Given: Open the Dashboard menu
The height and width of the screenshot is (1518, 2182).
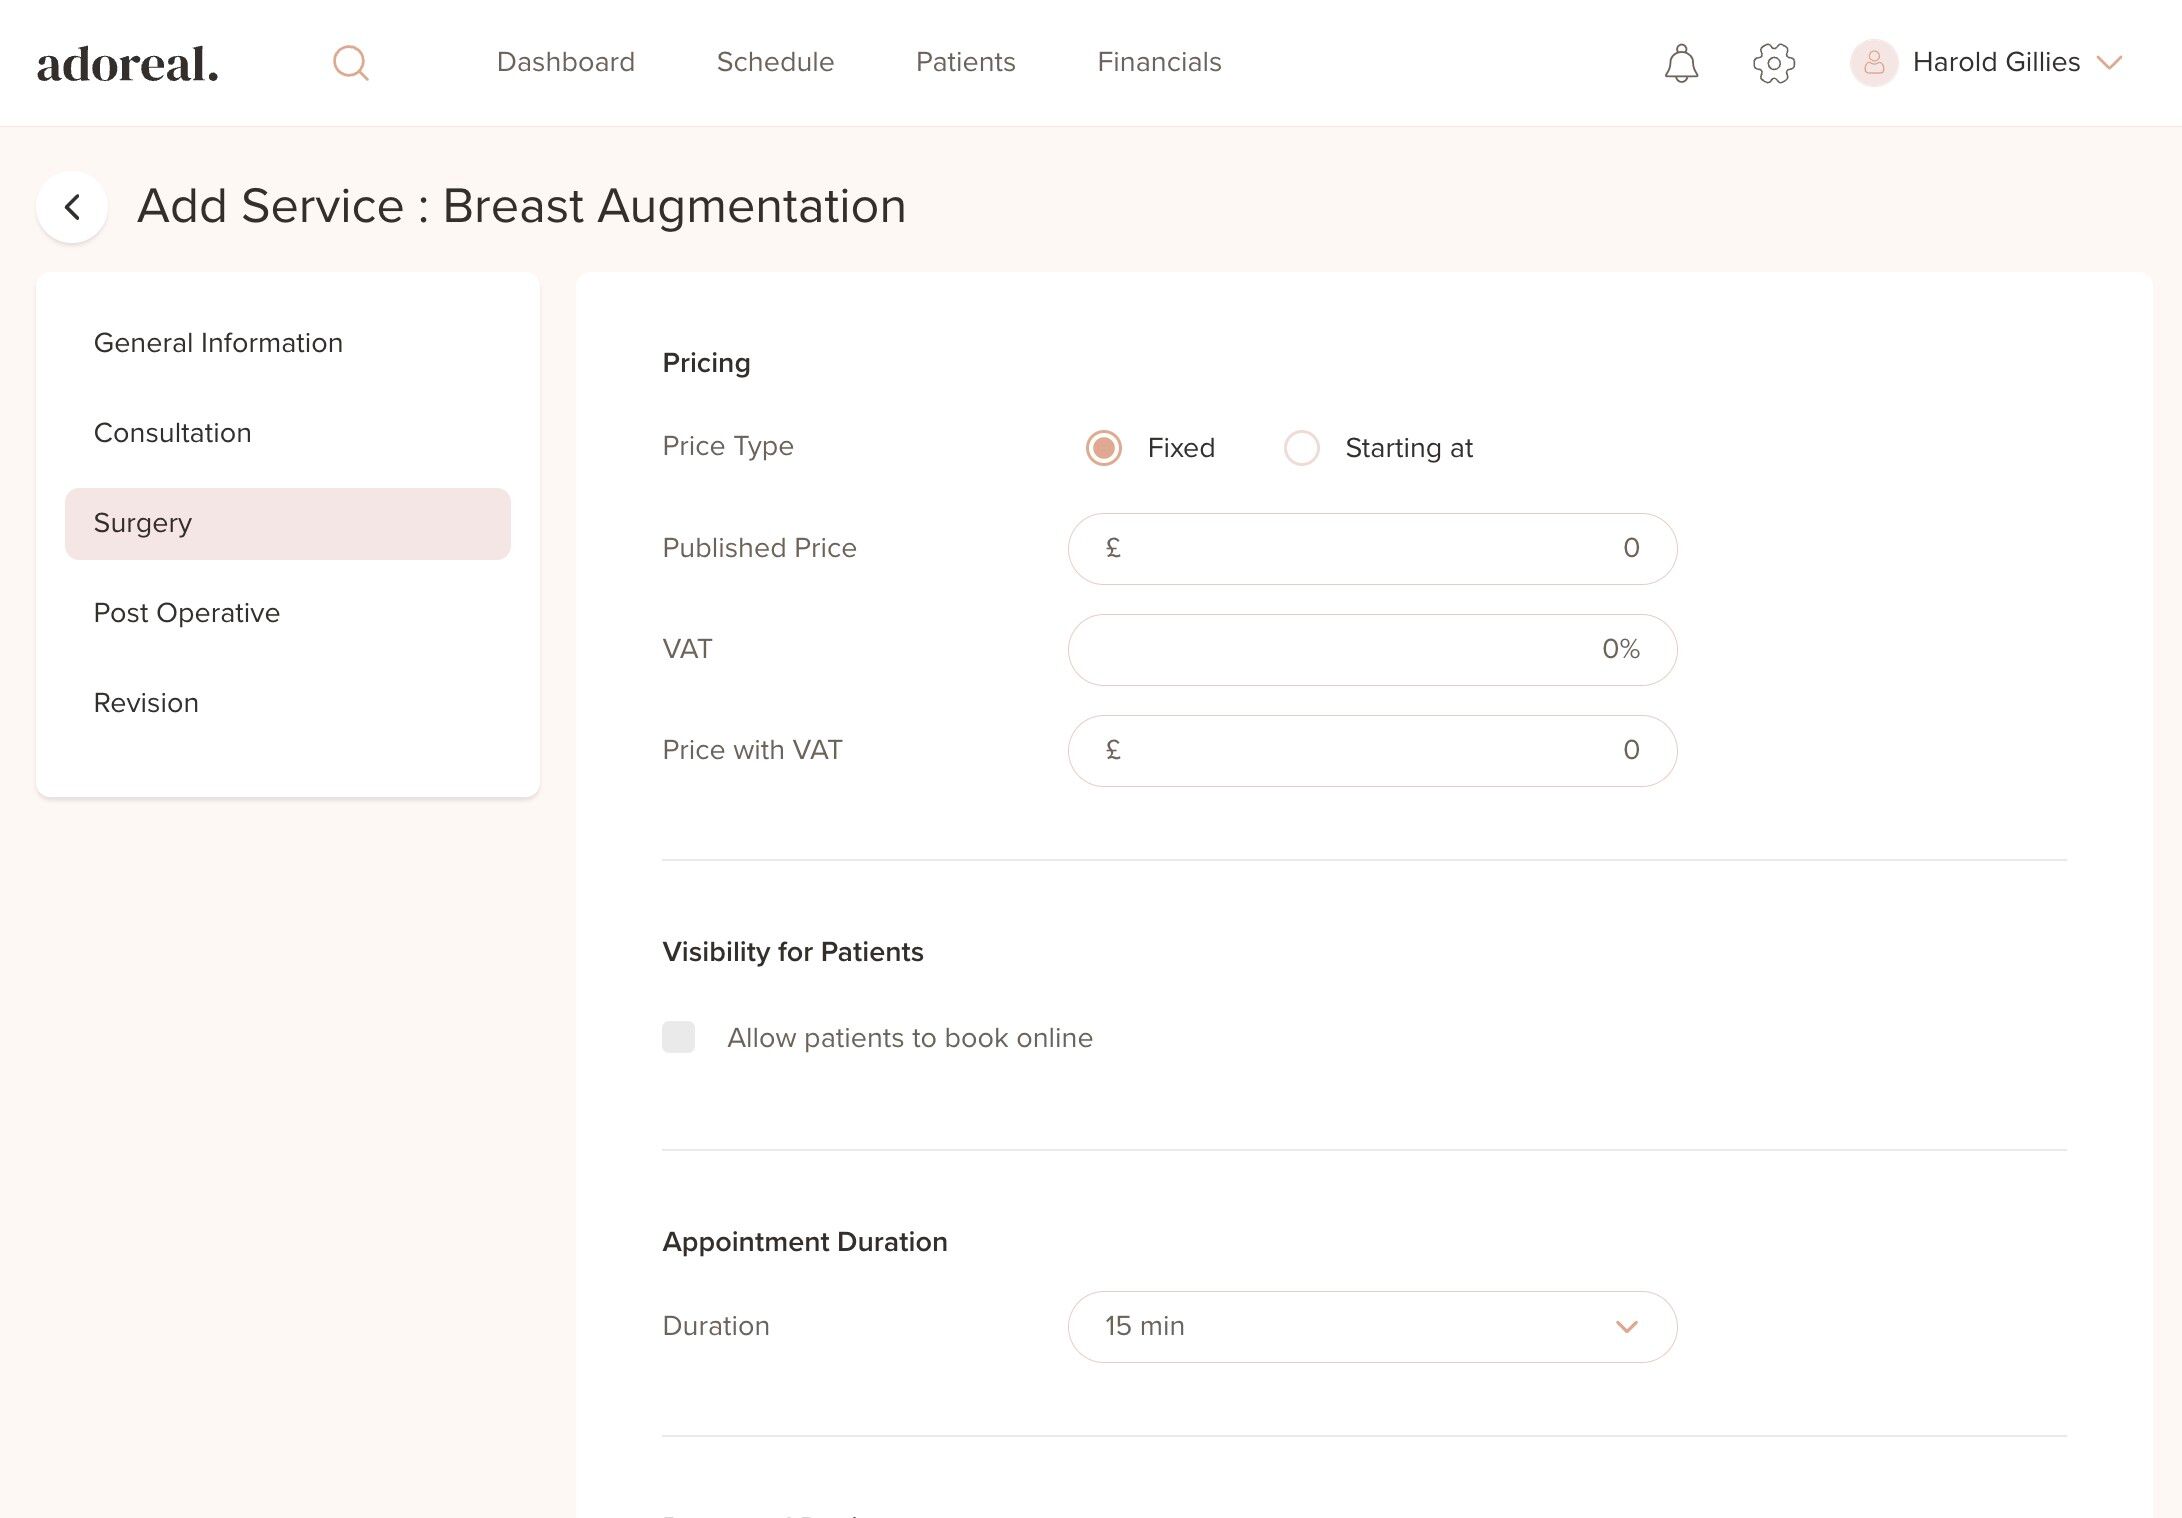Looking at the screenshot, I should click(x=566, y=62).
